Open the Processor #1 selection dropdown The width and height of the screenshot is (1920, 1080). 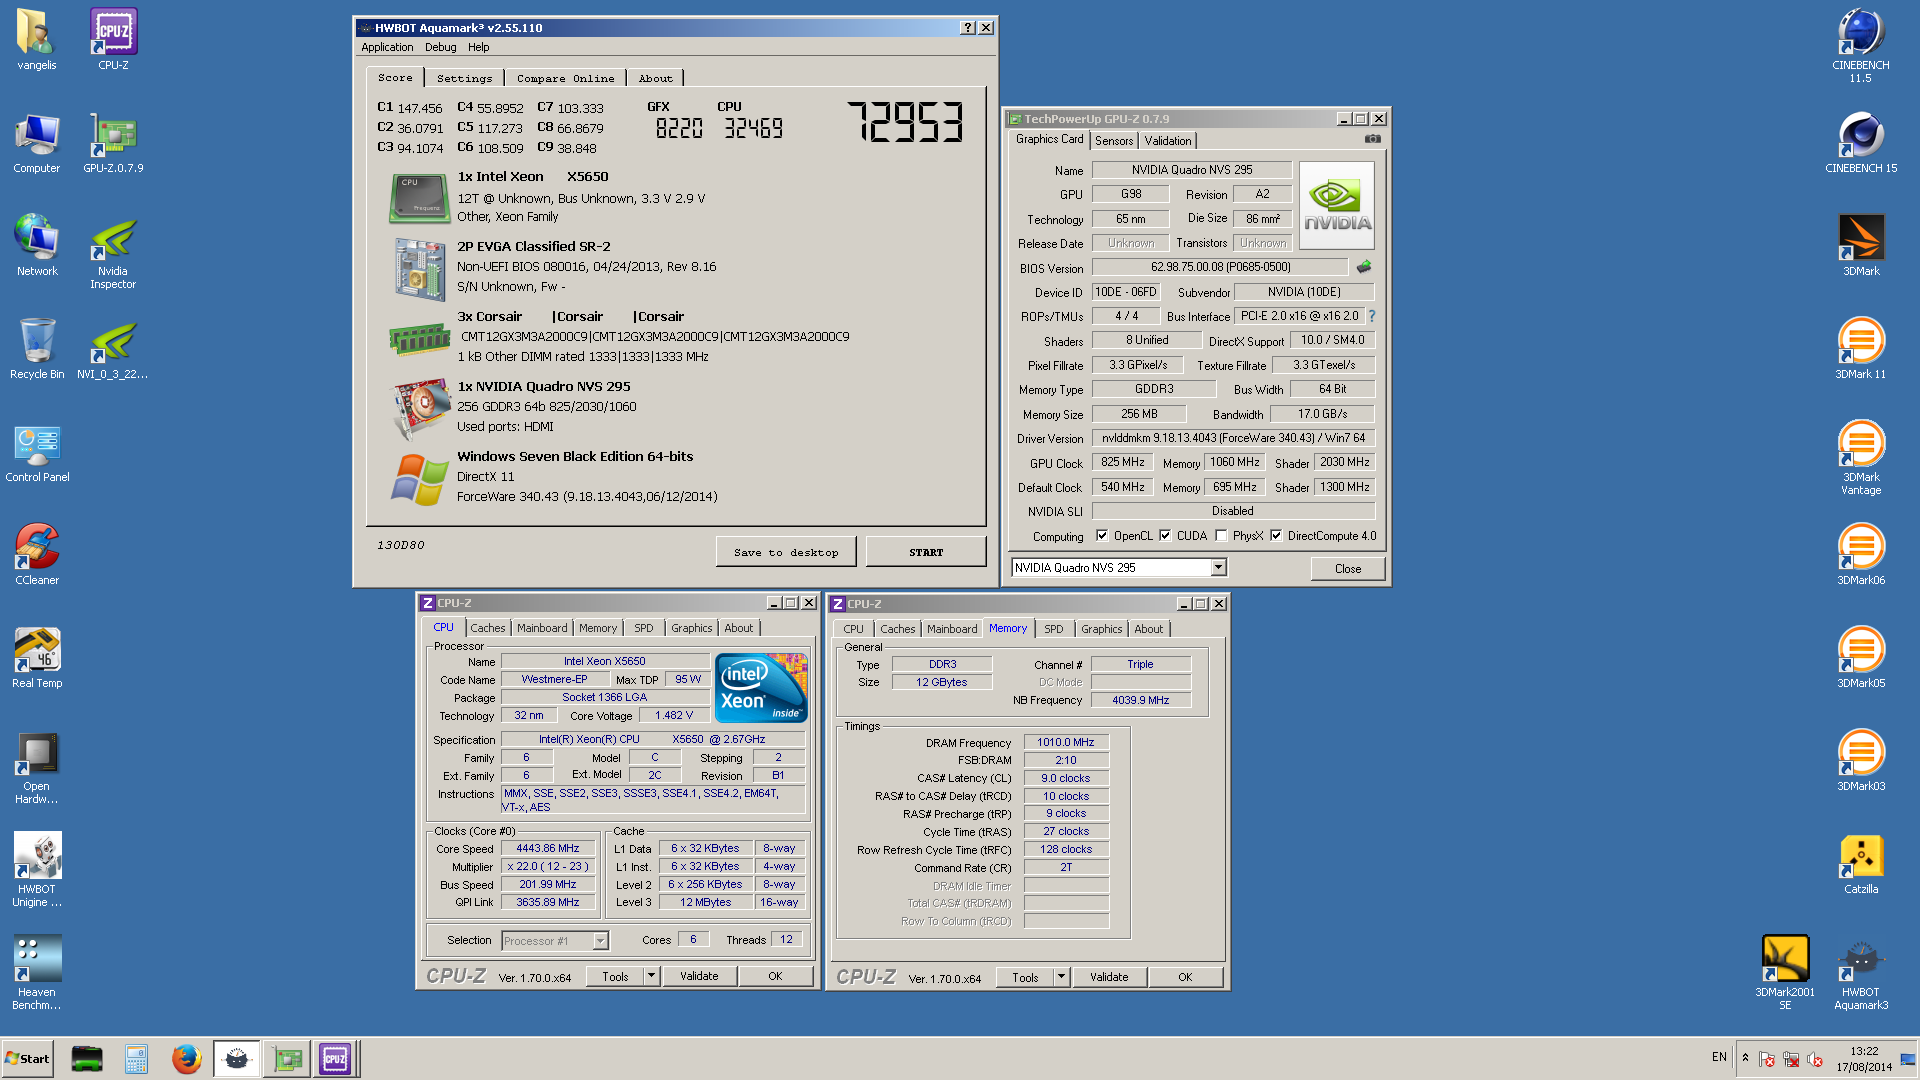tap(600, 941)
